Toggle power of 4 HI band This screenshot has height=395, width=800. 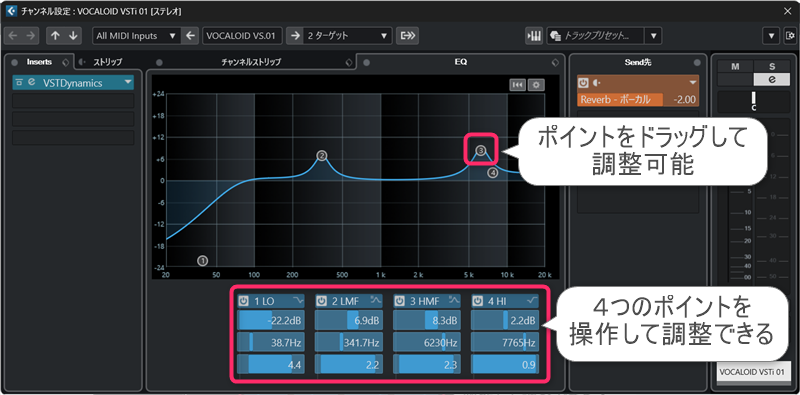tap(478, 301)
